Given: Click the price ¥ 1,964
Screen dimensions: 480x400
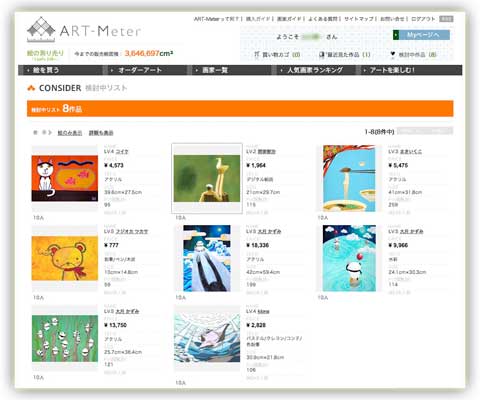Looking at the screenshot, I should (256, 165).
